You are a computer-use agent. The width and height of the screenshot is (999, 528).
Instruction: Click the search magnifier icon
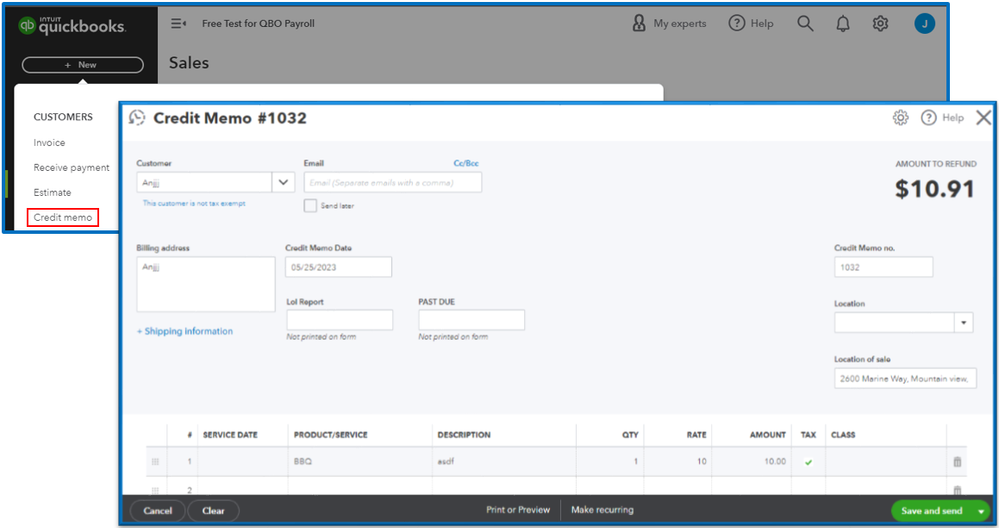tap(805, 24)
